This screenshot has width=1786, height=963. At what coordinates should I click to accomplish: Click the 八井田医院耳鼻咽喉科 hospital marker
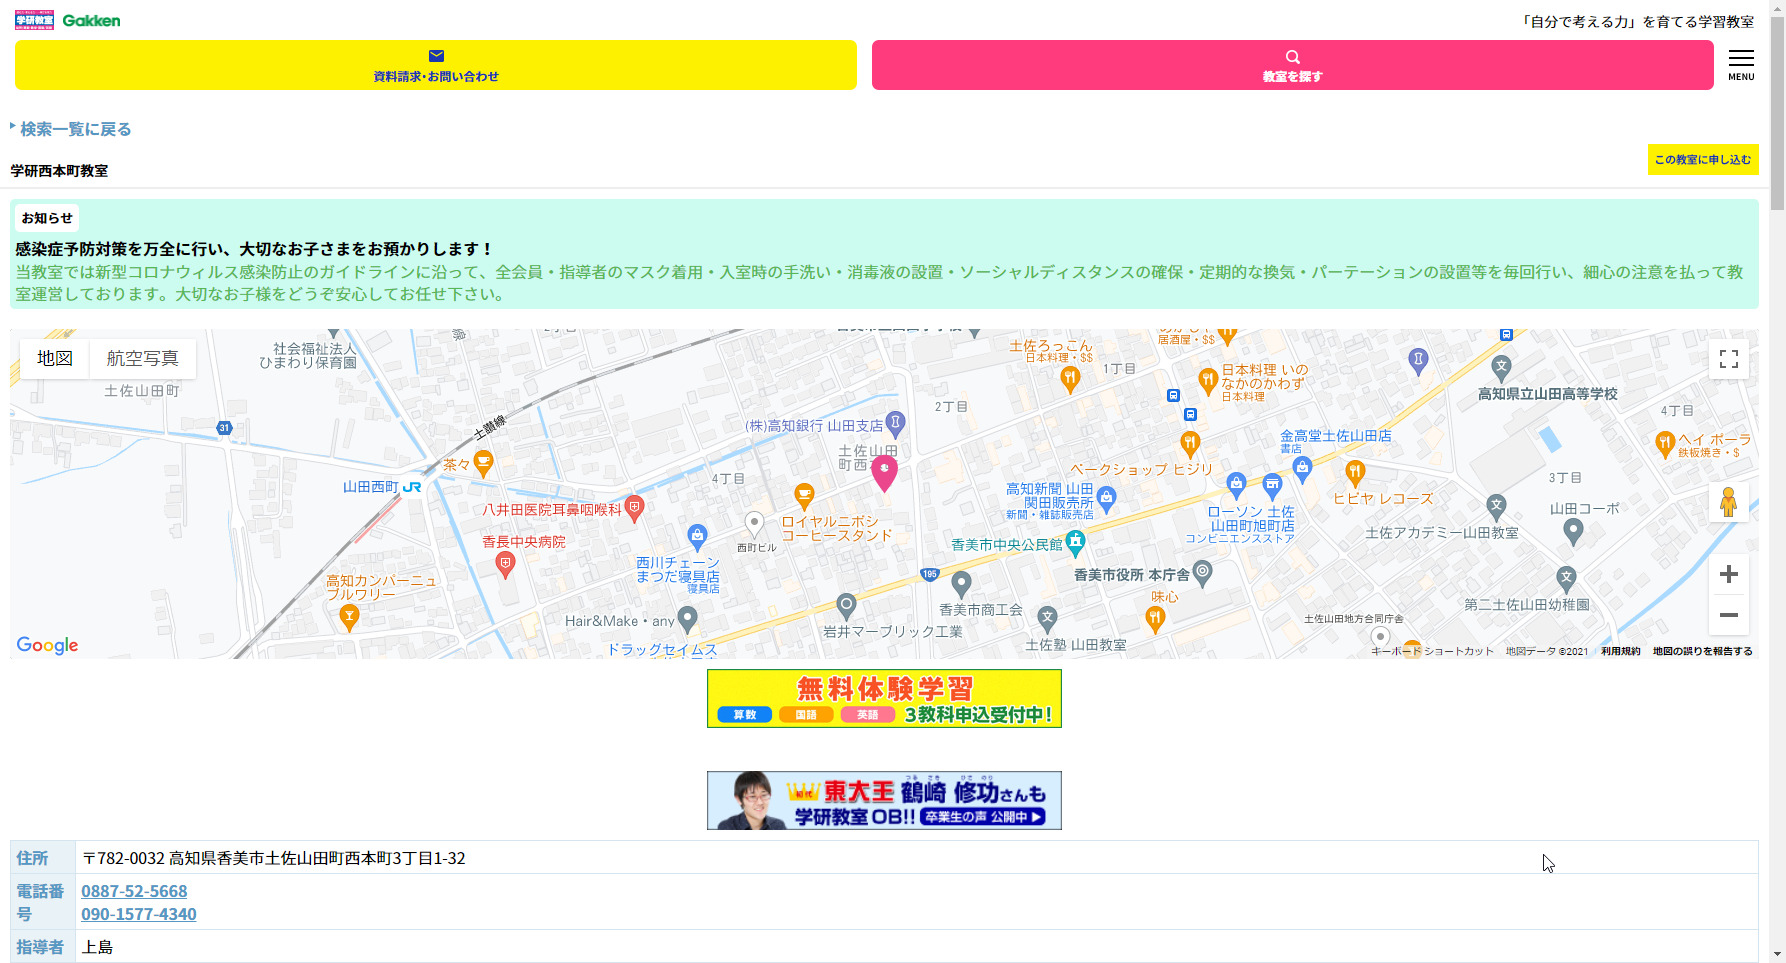[634, 509]
